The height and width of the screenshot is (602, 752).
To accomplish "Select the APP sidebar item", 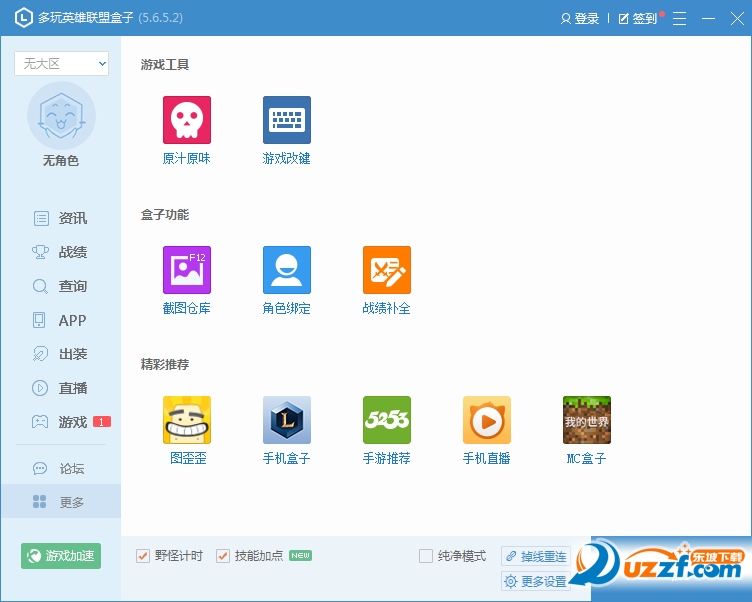I will point(60,320).
